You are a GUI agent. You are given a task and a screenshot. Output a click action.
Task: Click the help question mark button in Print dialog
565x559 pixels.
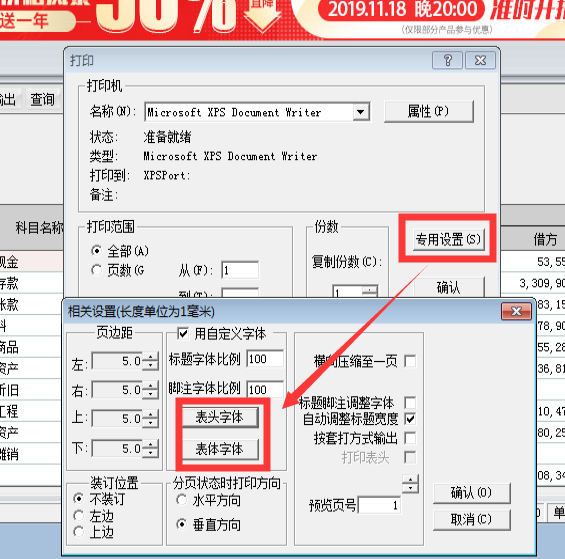pos(447,60)
